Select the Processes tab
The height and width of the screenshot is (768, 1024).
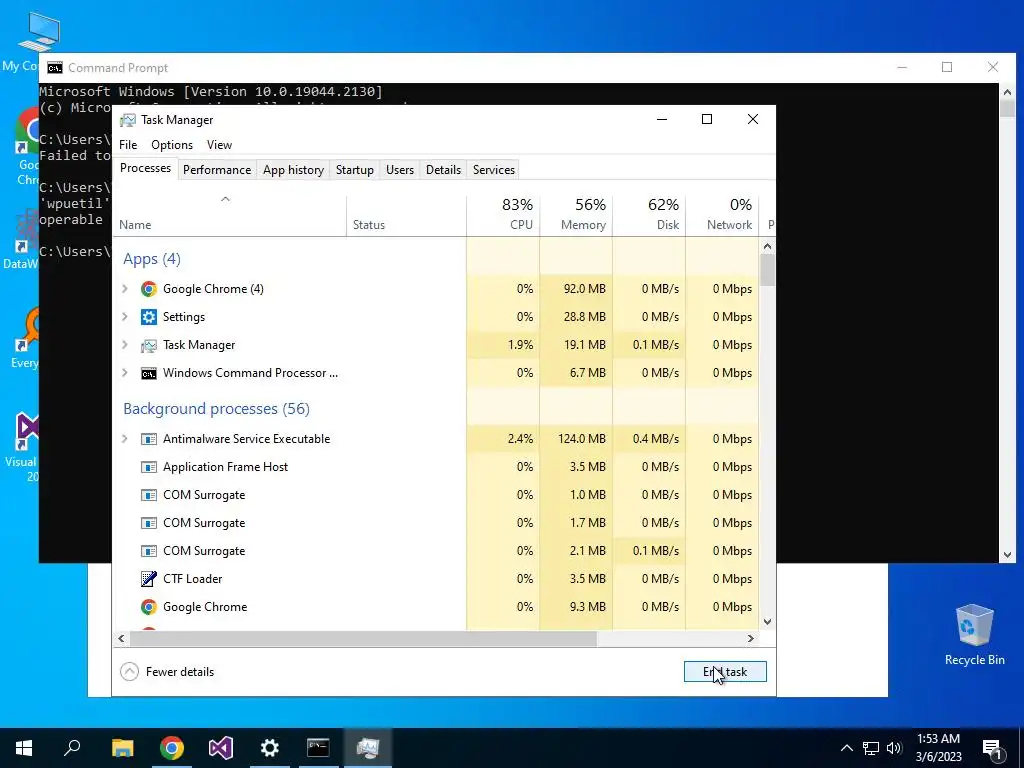pyautogui.click(x=145, y=168)
